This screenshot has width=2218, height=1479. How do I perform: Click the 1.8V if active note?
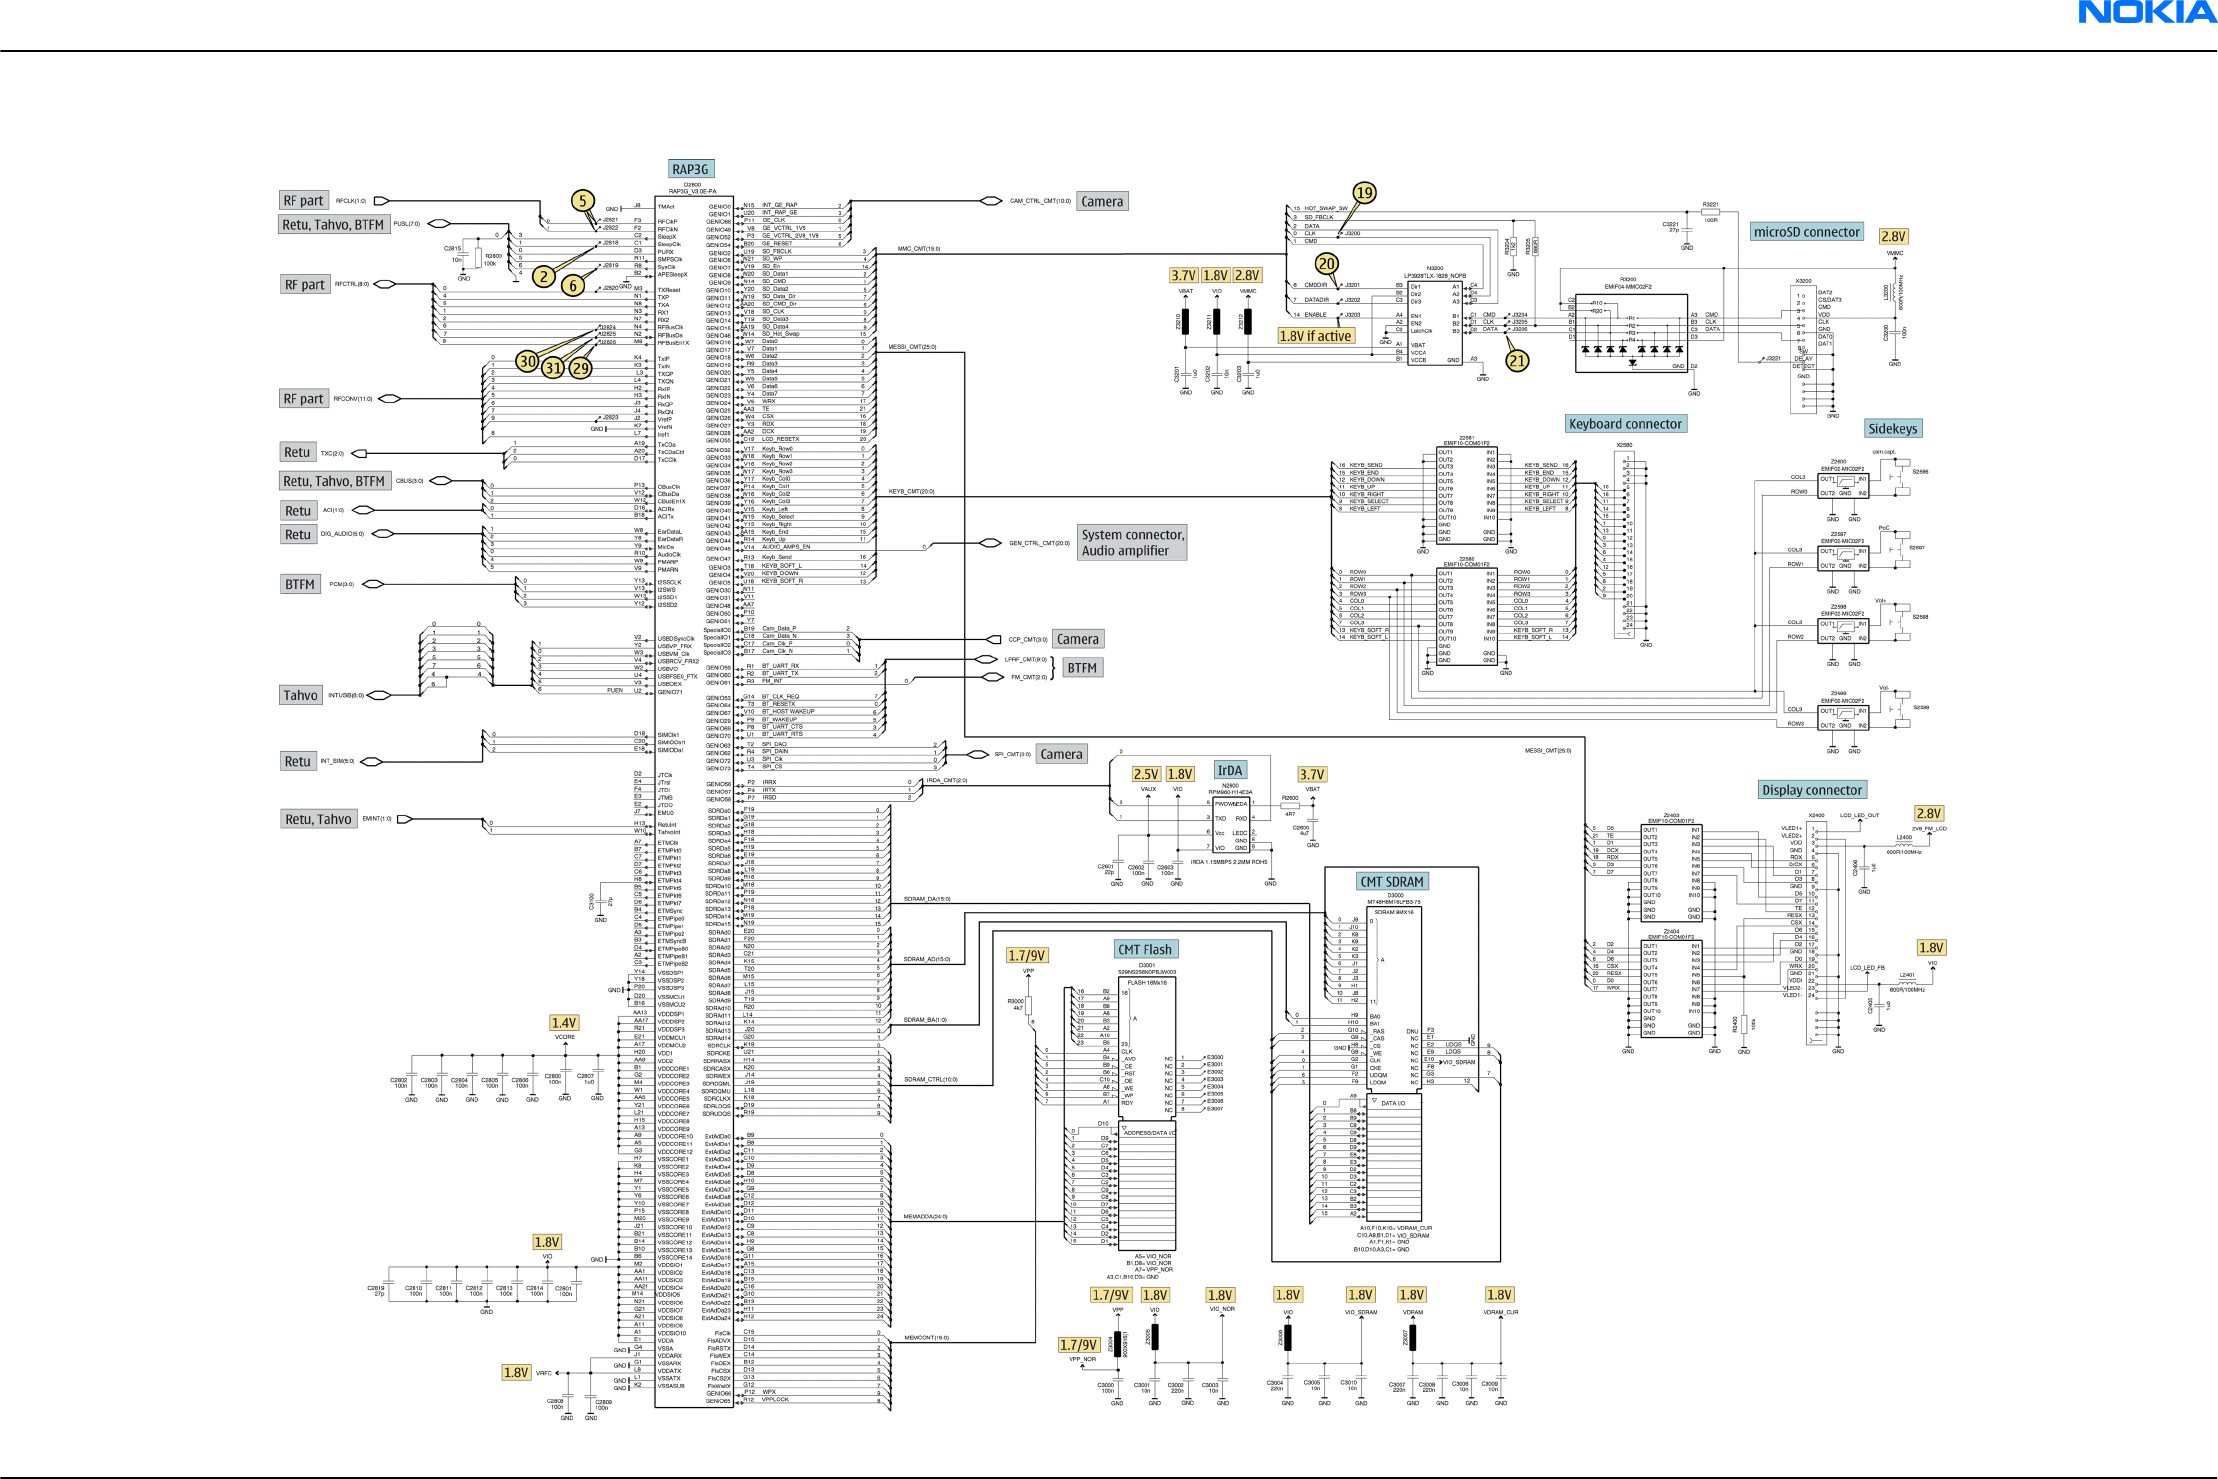click(1315, 336)
